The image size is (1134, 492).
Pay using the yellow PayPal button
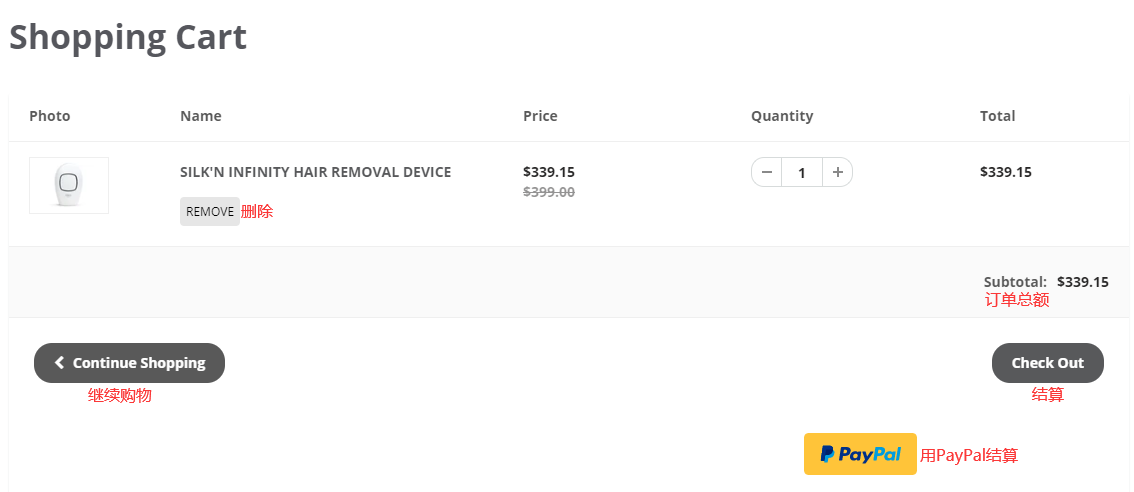[860, 454]
